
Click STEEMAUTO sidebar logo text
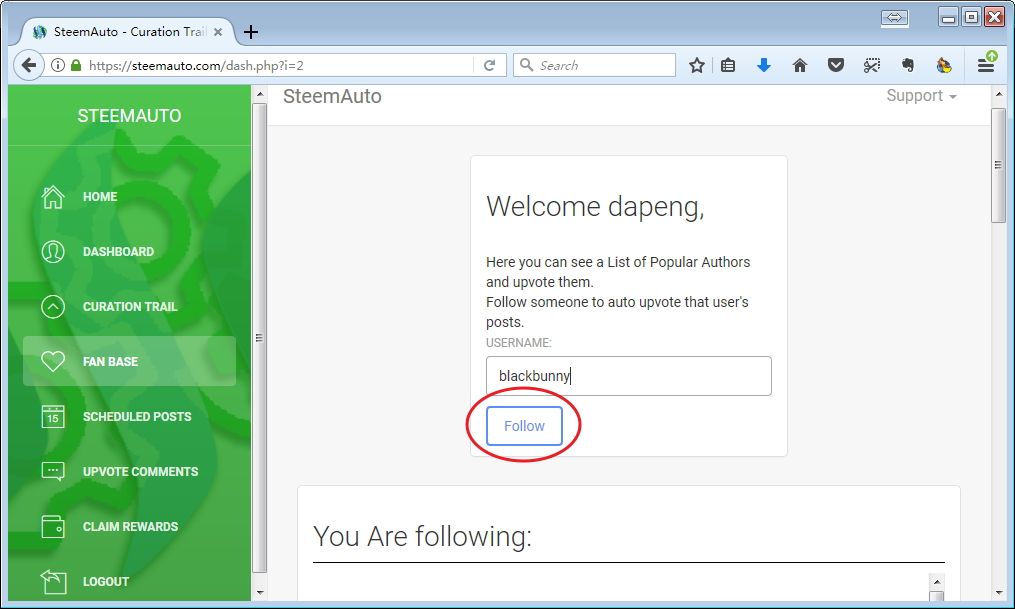pyautogui.click(x=129, y=116)
